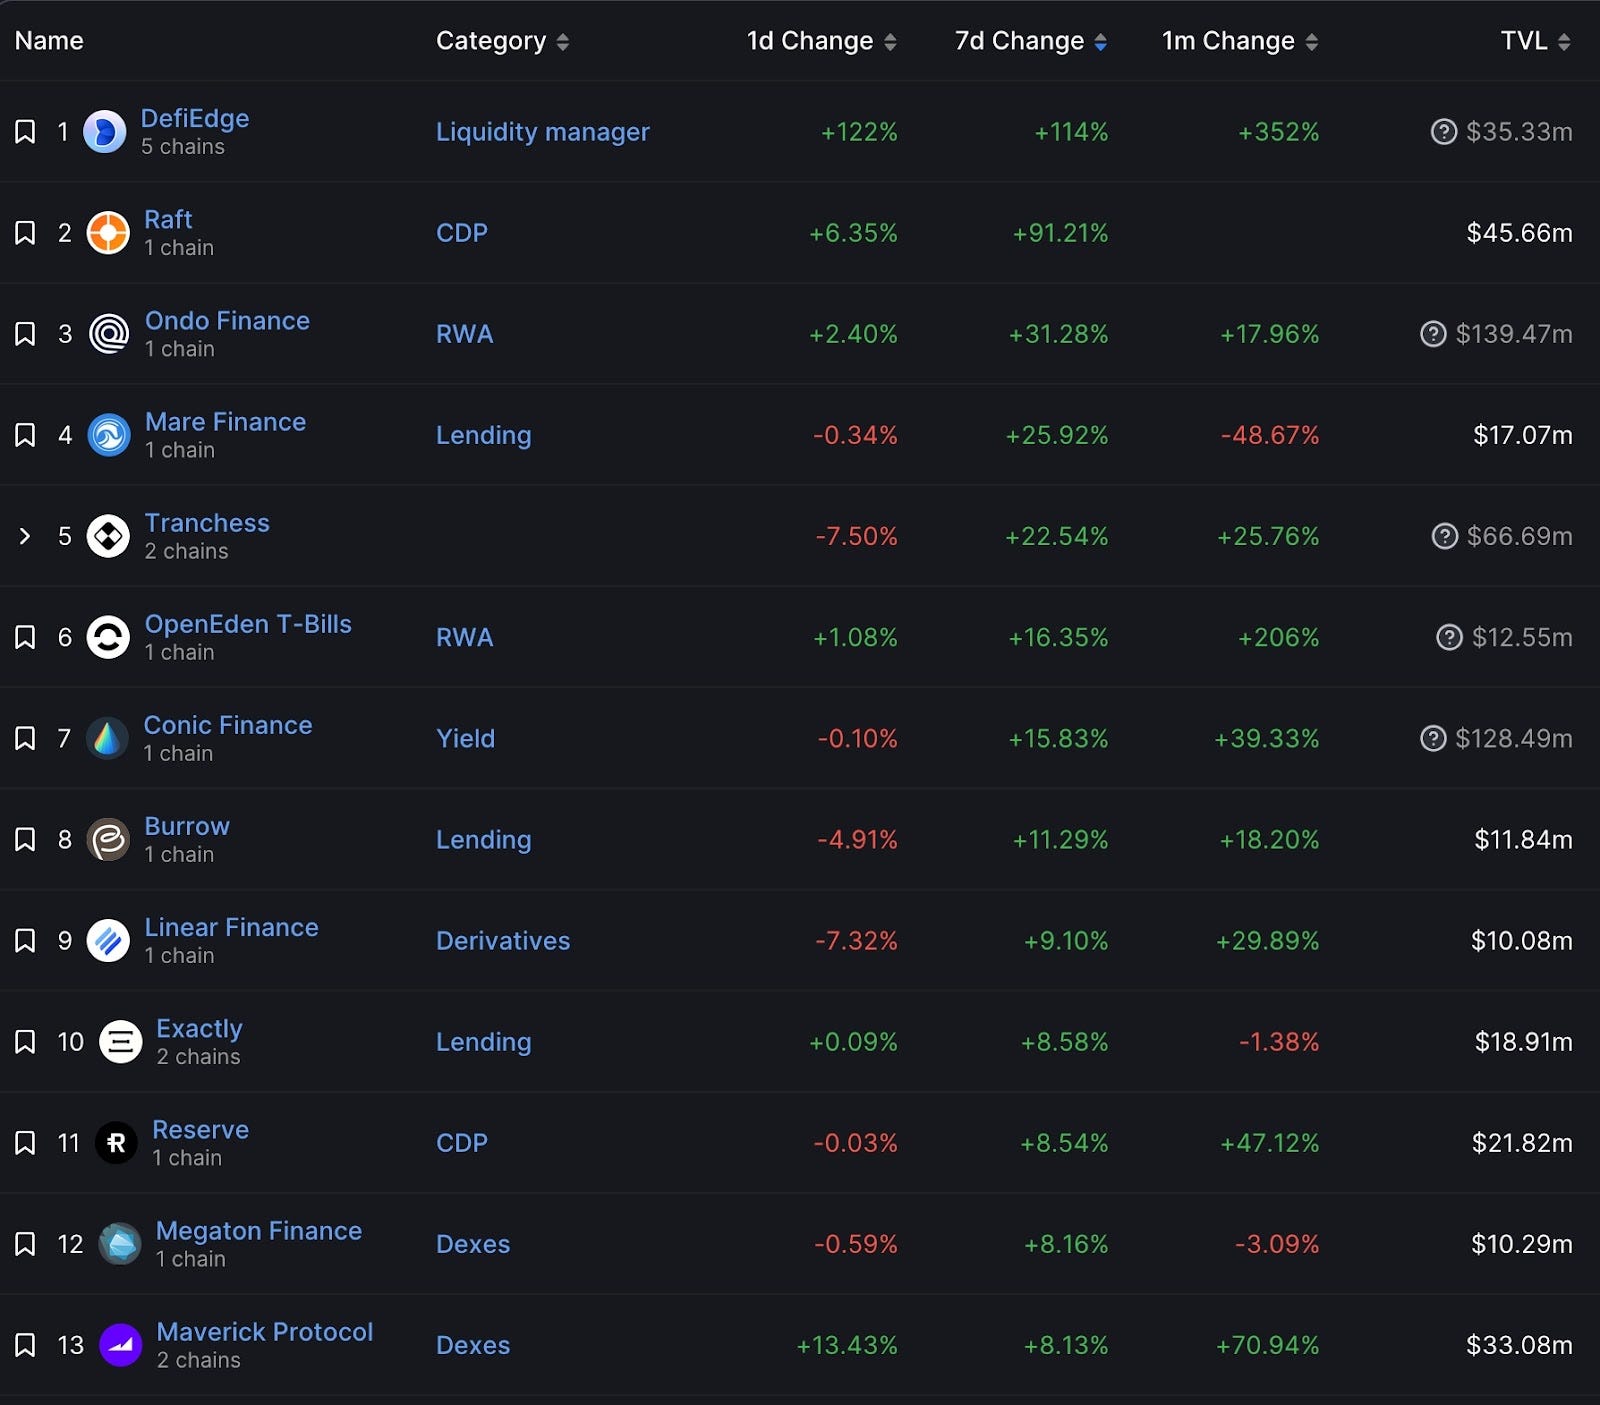The height and width of the screenshot is (1405, 1600).
Task: Click the Ondo Finance logo
Action: point(108,334)
